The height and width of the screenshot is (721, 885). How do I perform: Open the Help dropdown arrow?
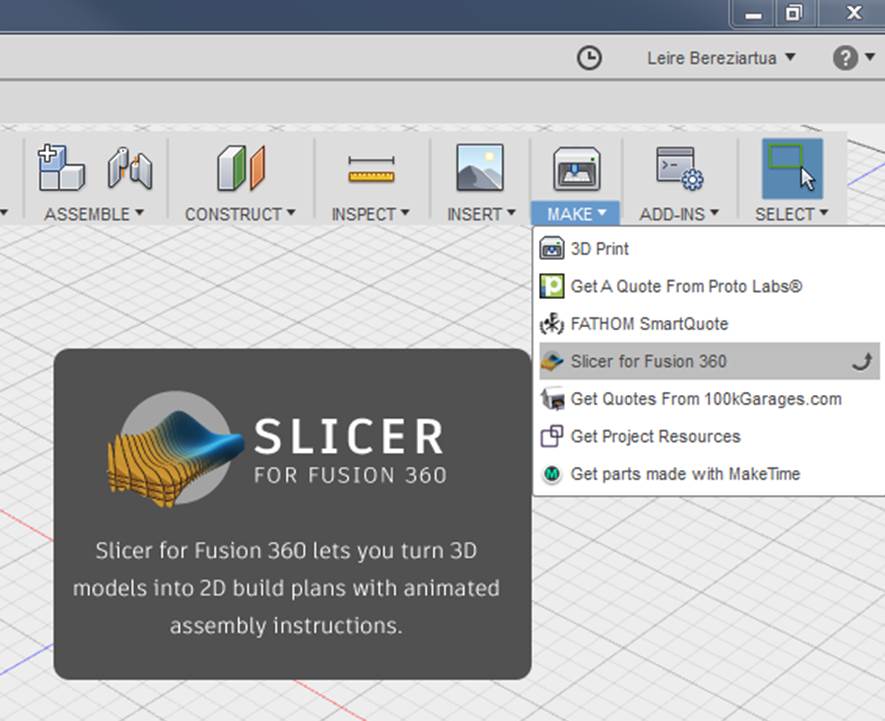click(x=870, y=57)
